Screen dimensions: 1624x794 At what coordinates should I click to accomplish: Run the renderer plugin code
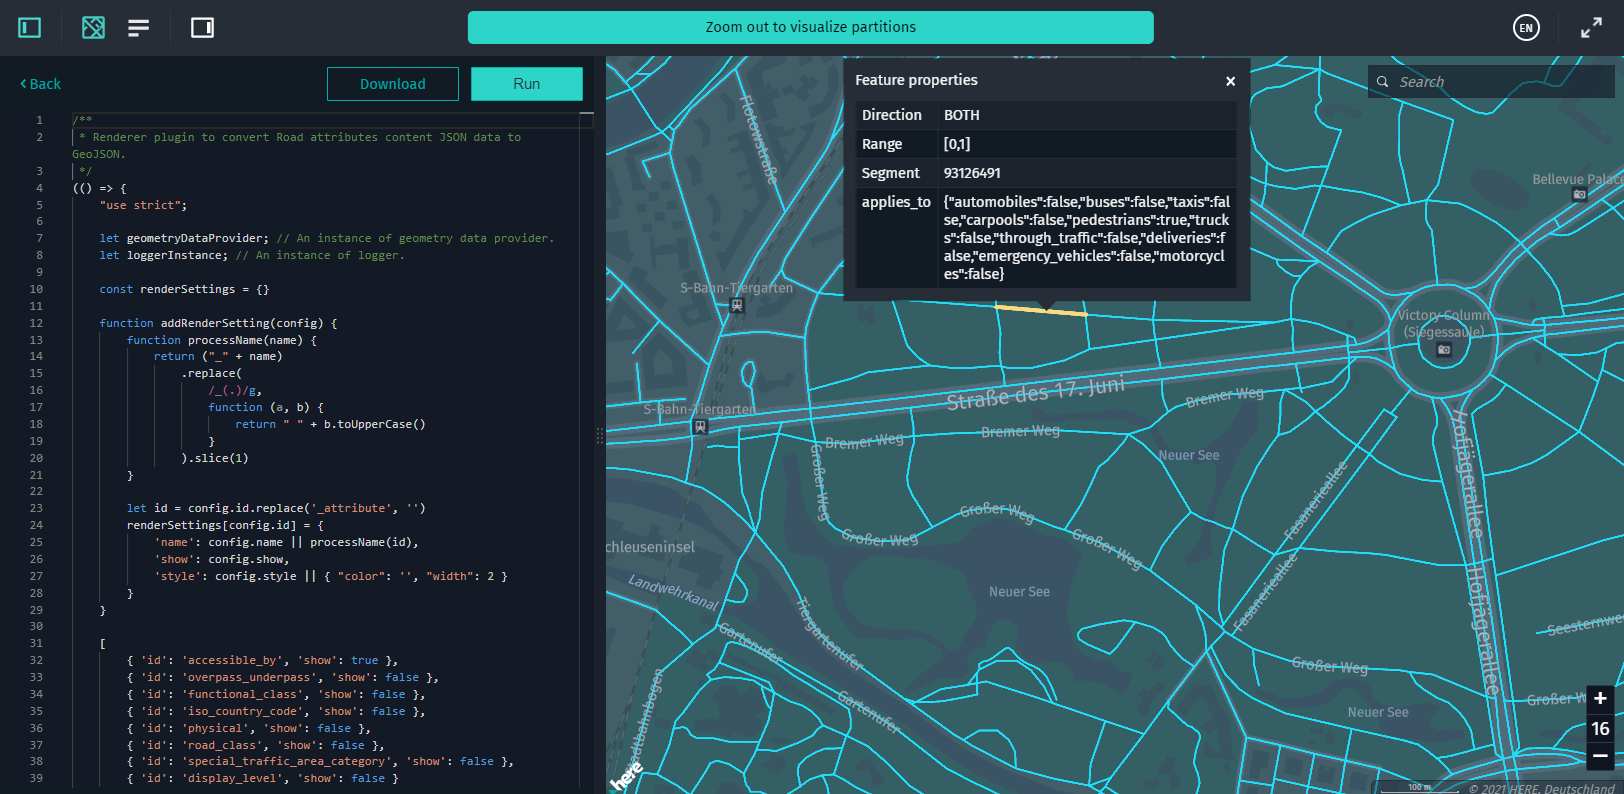pyautogui.click(x=526, y=84)
